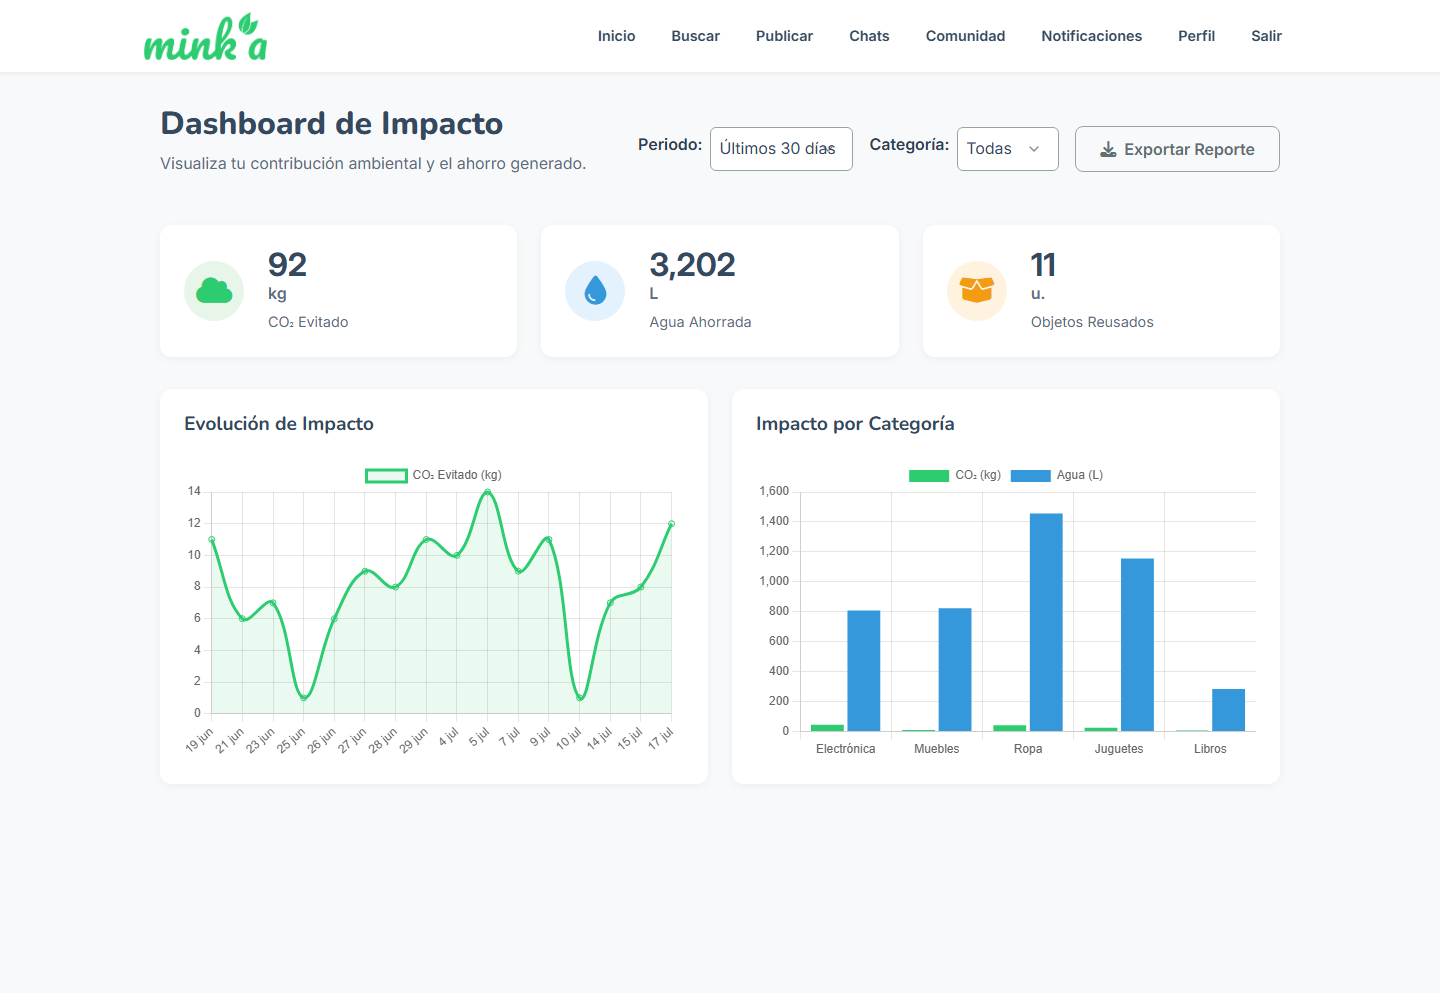Go to Perfil

(1197, 36)
